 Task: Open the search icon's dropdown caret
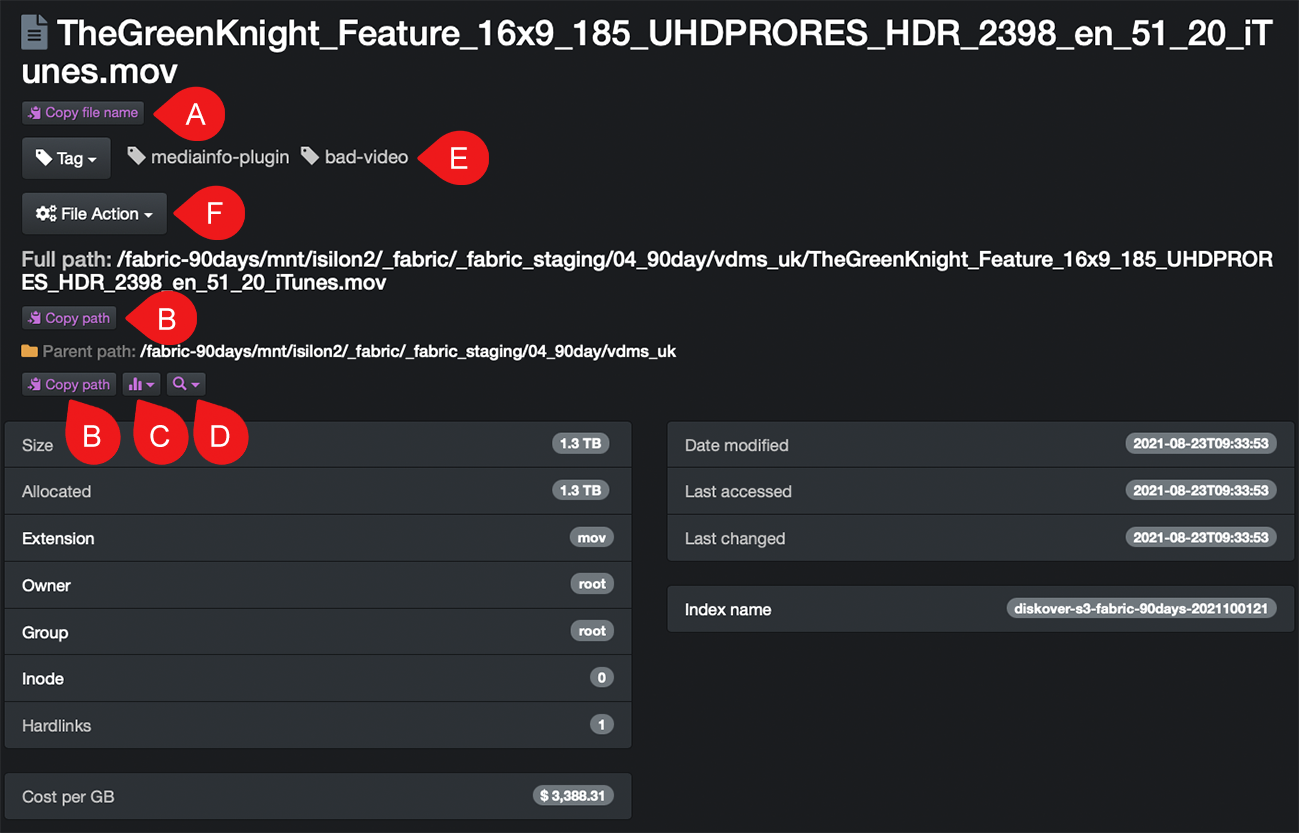point(193,383)
